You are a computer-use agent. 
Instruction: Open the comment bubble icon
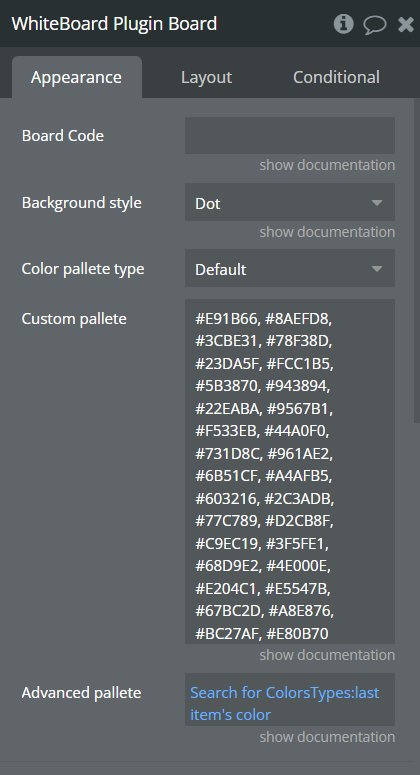(x=375, y=24)
